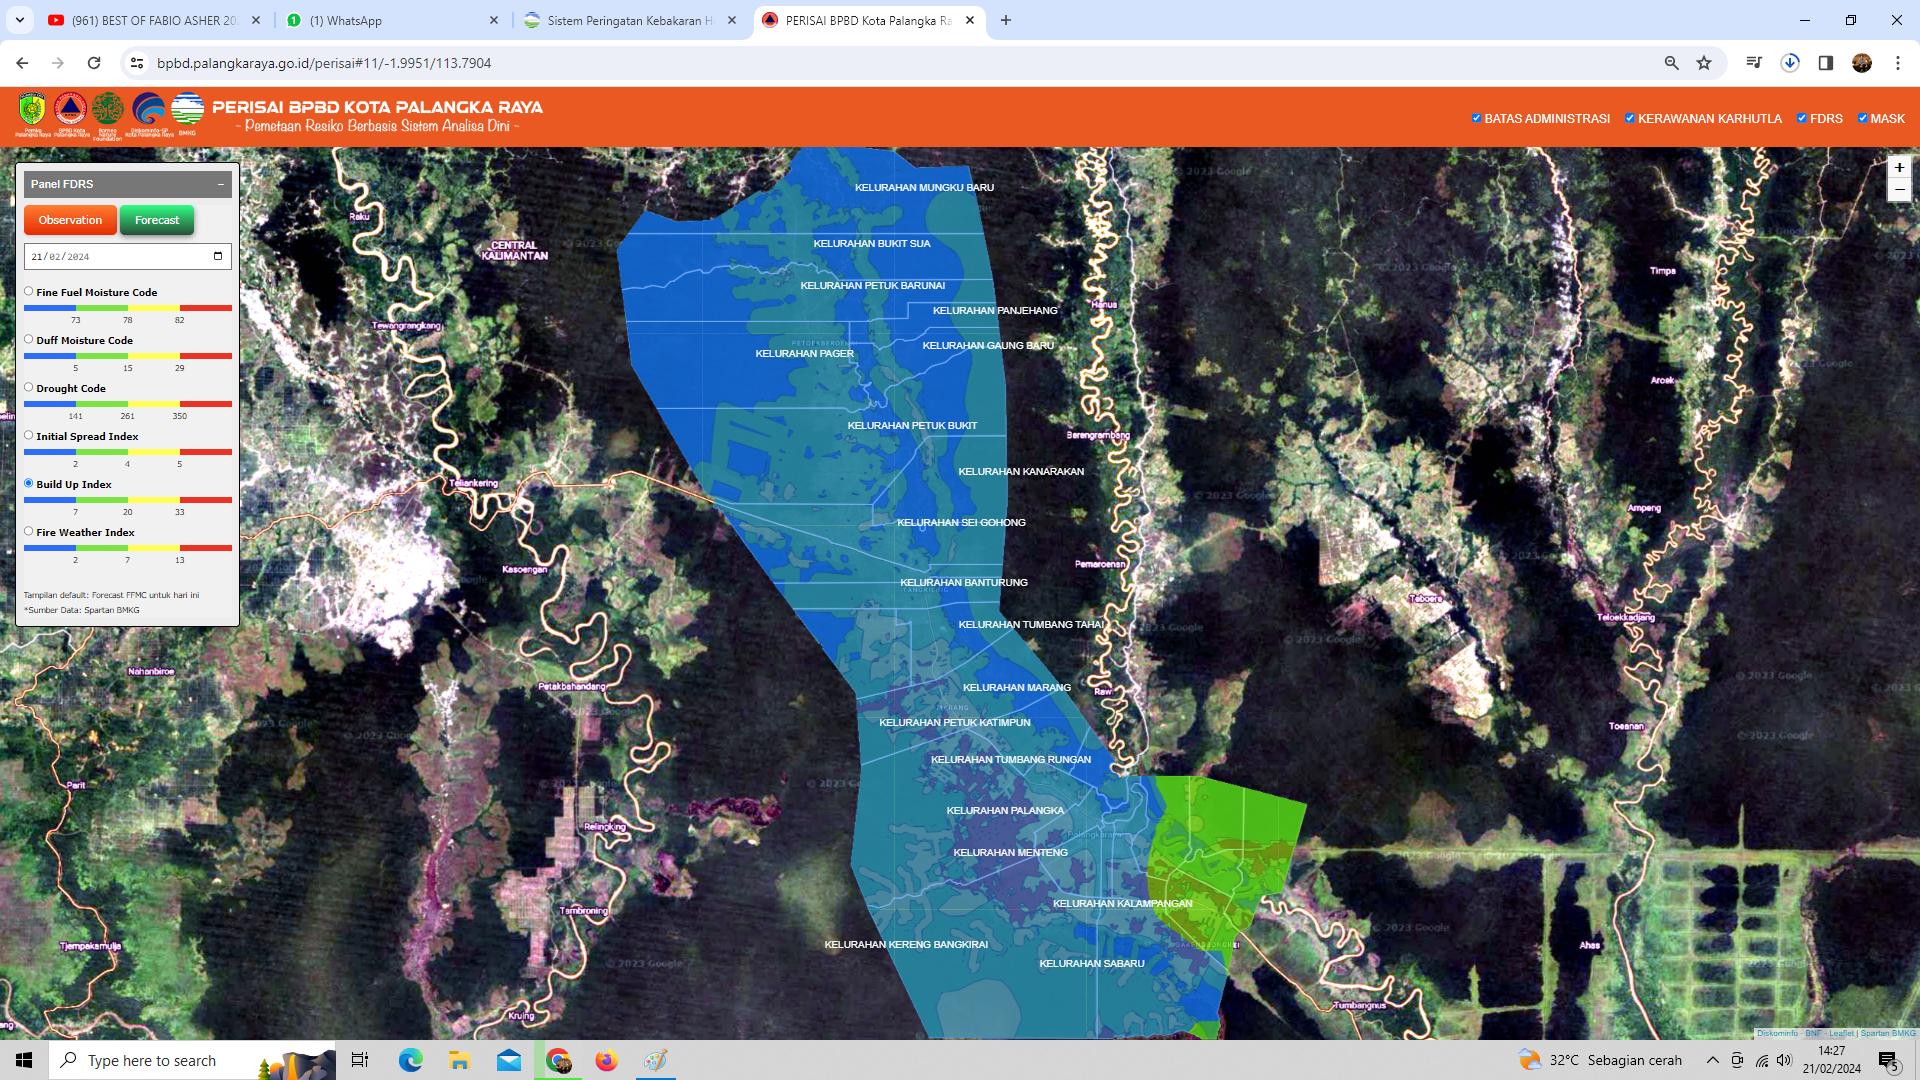Collapse Panel FDRS with the minus icon

(x=220, y=184)
